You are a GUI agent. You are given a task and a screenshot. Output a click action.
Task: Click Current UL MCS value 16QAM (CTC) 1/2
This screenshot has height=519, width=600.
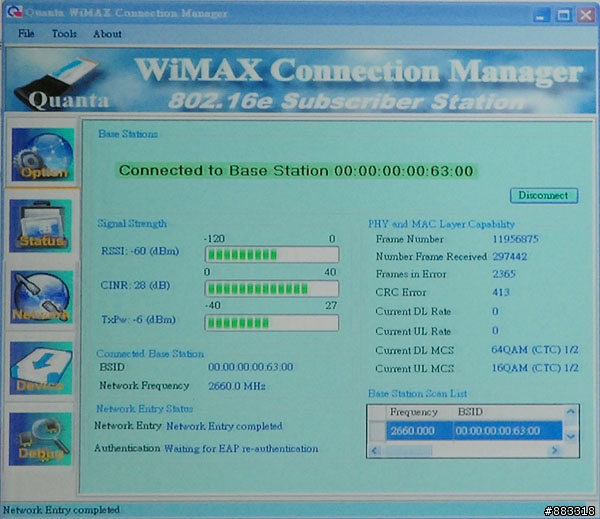pyautogui.click(x=535, y=368)
